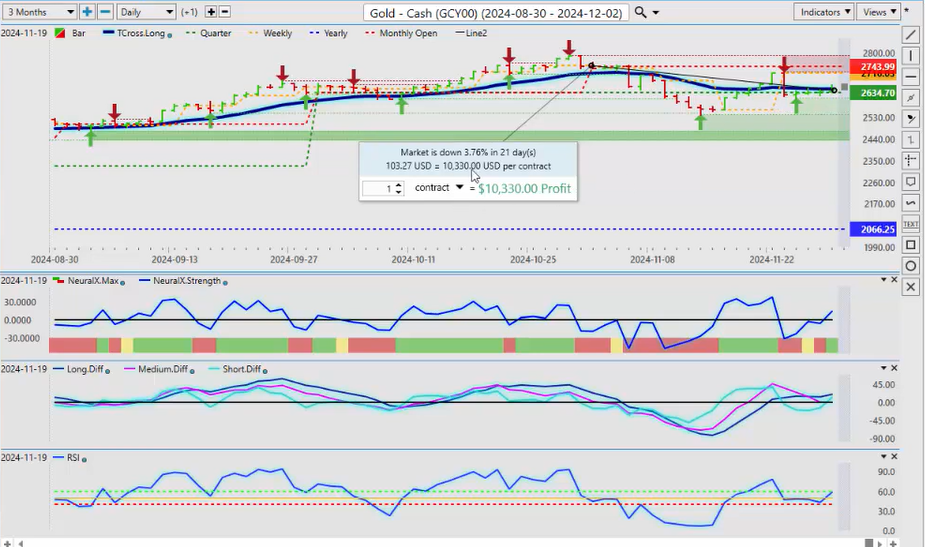Click the black plus forecast offset button
925x547 pixels.
pos(211,12)
